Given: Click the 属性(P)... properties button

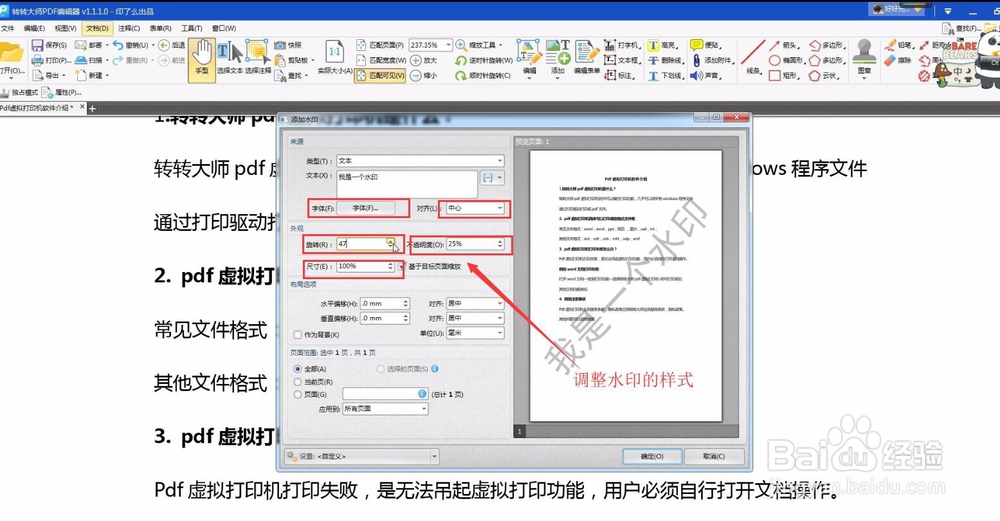Looking at the screenshot, I should coord(62,92).
